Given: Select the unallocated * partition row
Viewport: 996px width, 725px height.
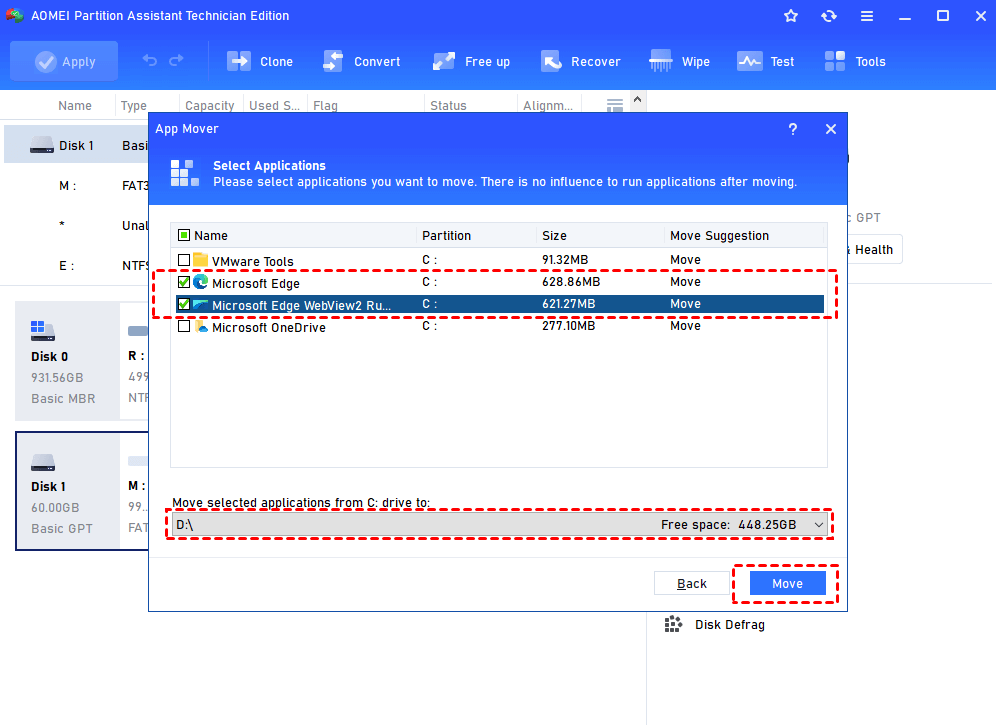Looking at the screenshot, I should pyautogui.click(x=76, y=225).
